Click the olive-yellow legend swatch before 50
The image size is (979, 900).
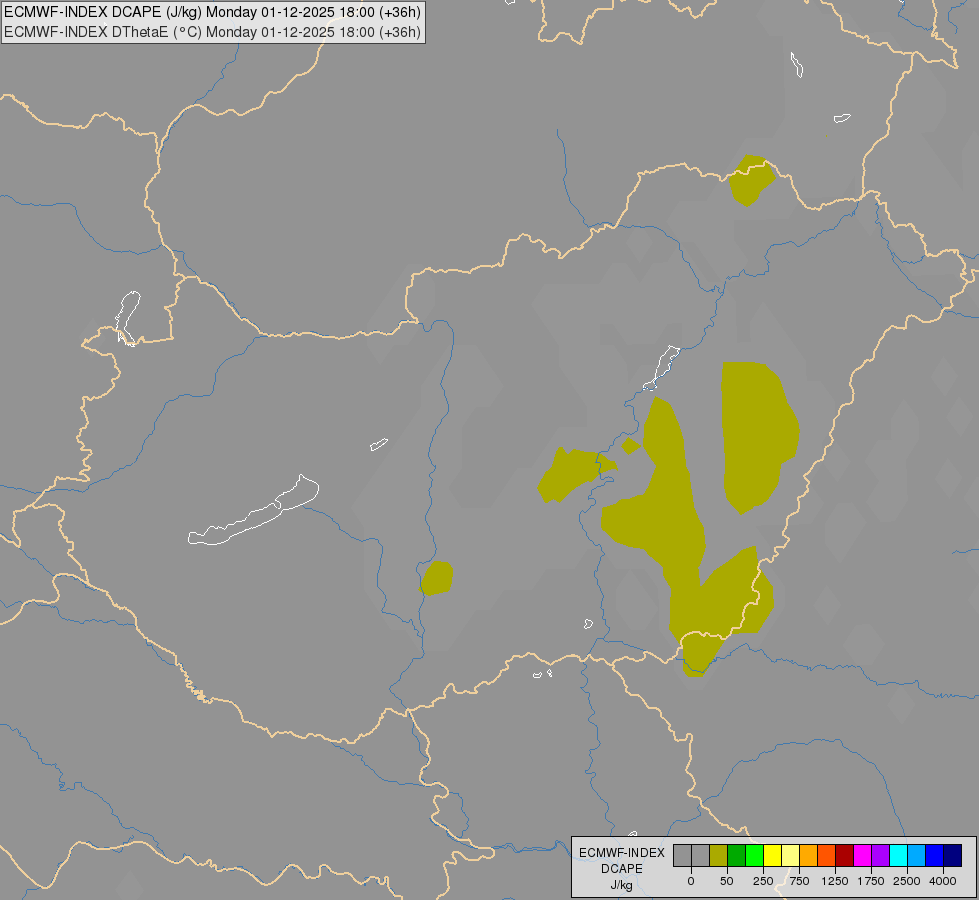pyautogui.click(x=718, y=856)
